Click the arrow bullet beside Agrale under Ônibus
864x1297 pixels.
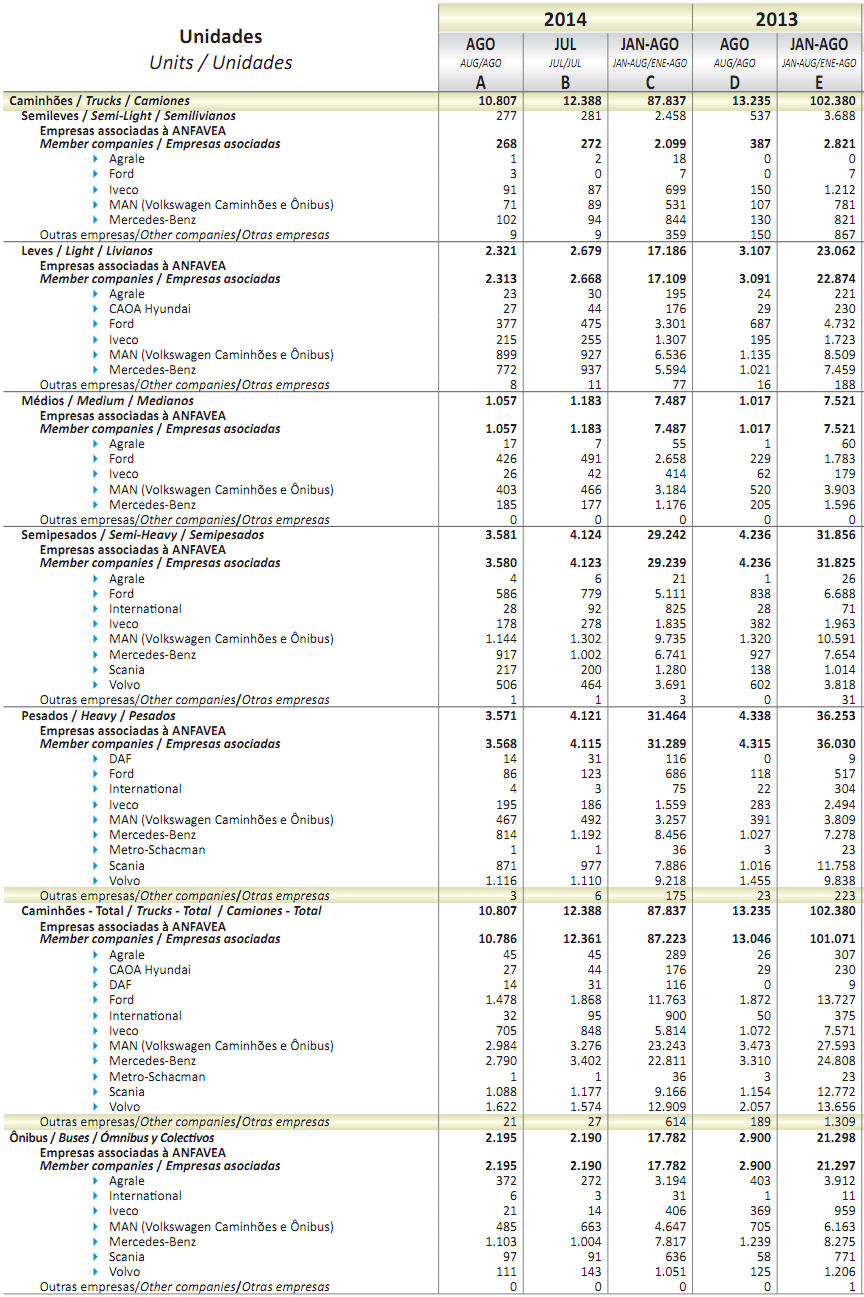click(96, 1181)
